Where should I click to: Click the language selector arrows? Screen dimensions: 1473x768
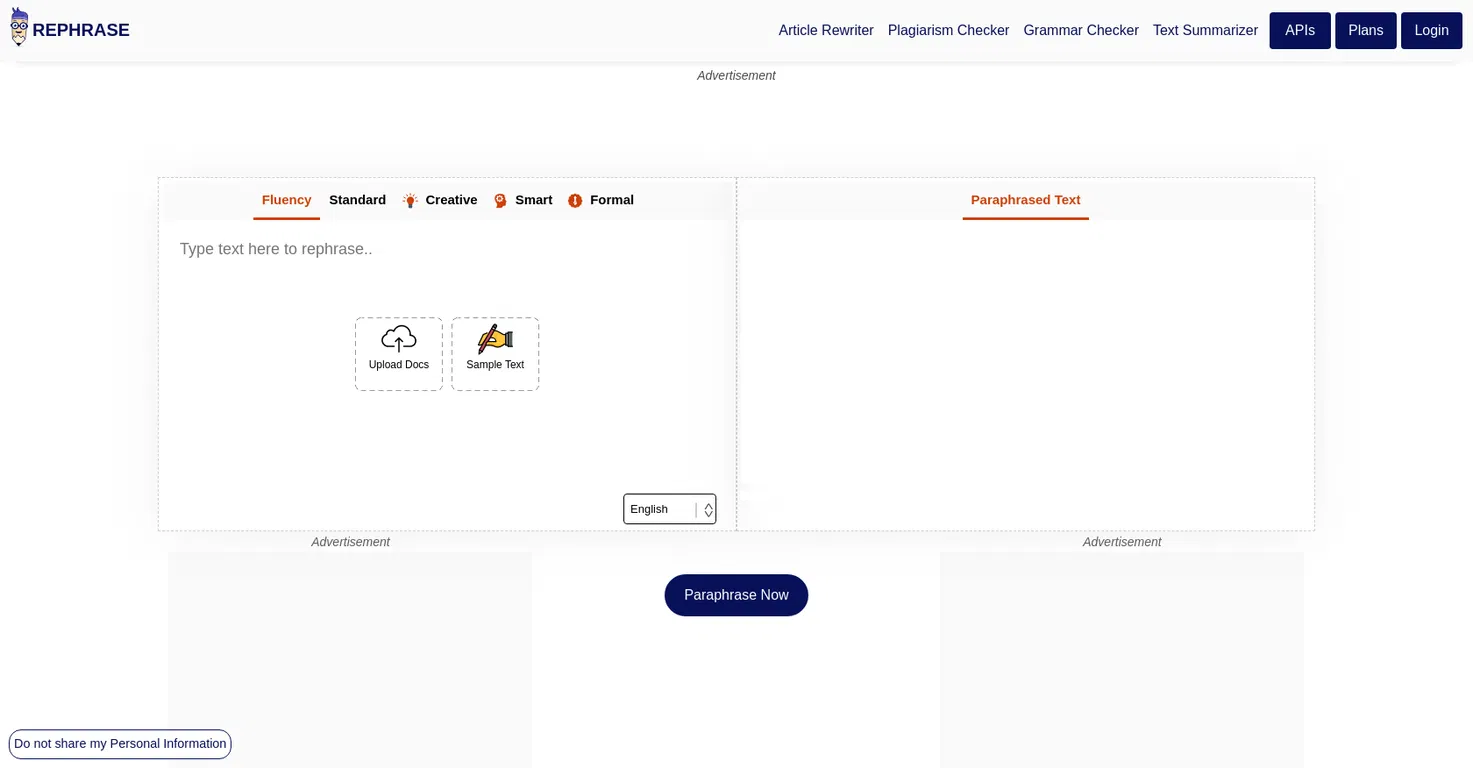[708, 510]
